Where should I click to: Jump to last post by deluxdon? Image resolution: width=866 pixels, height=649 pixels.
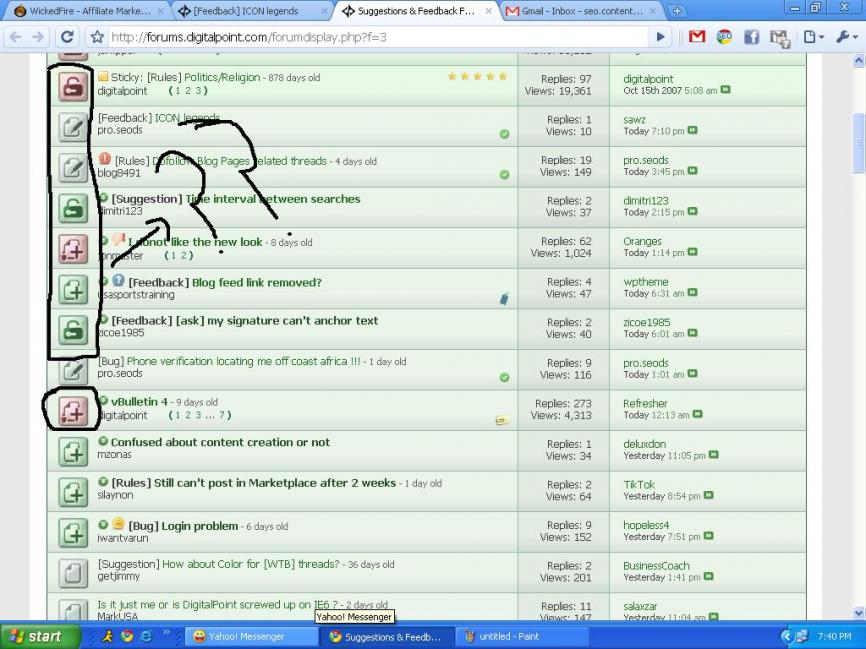tap(714, 455)
